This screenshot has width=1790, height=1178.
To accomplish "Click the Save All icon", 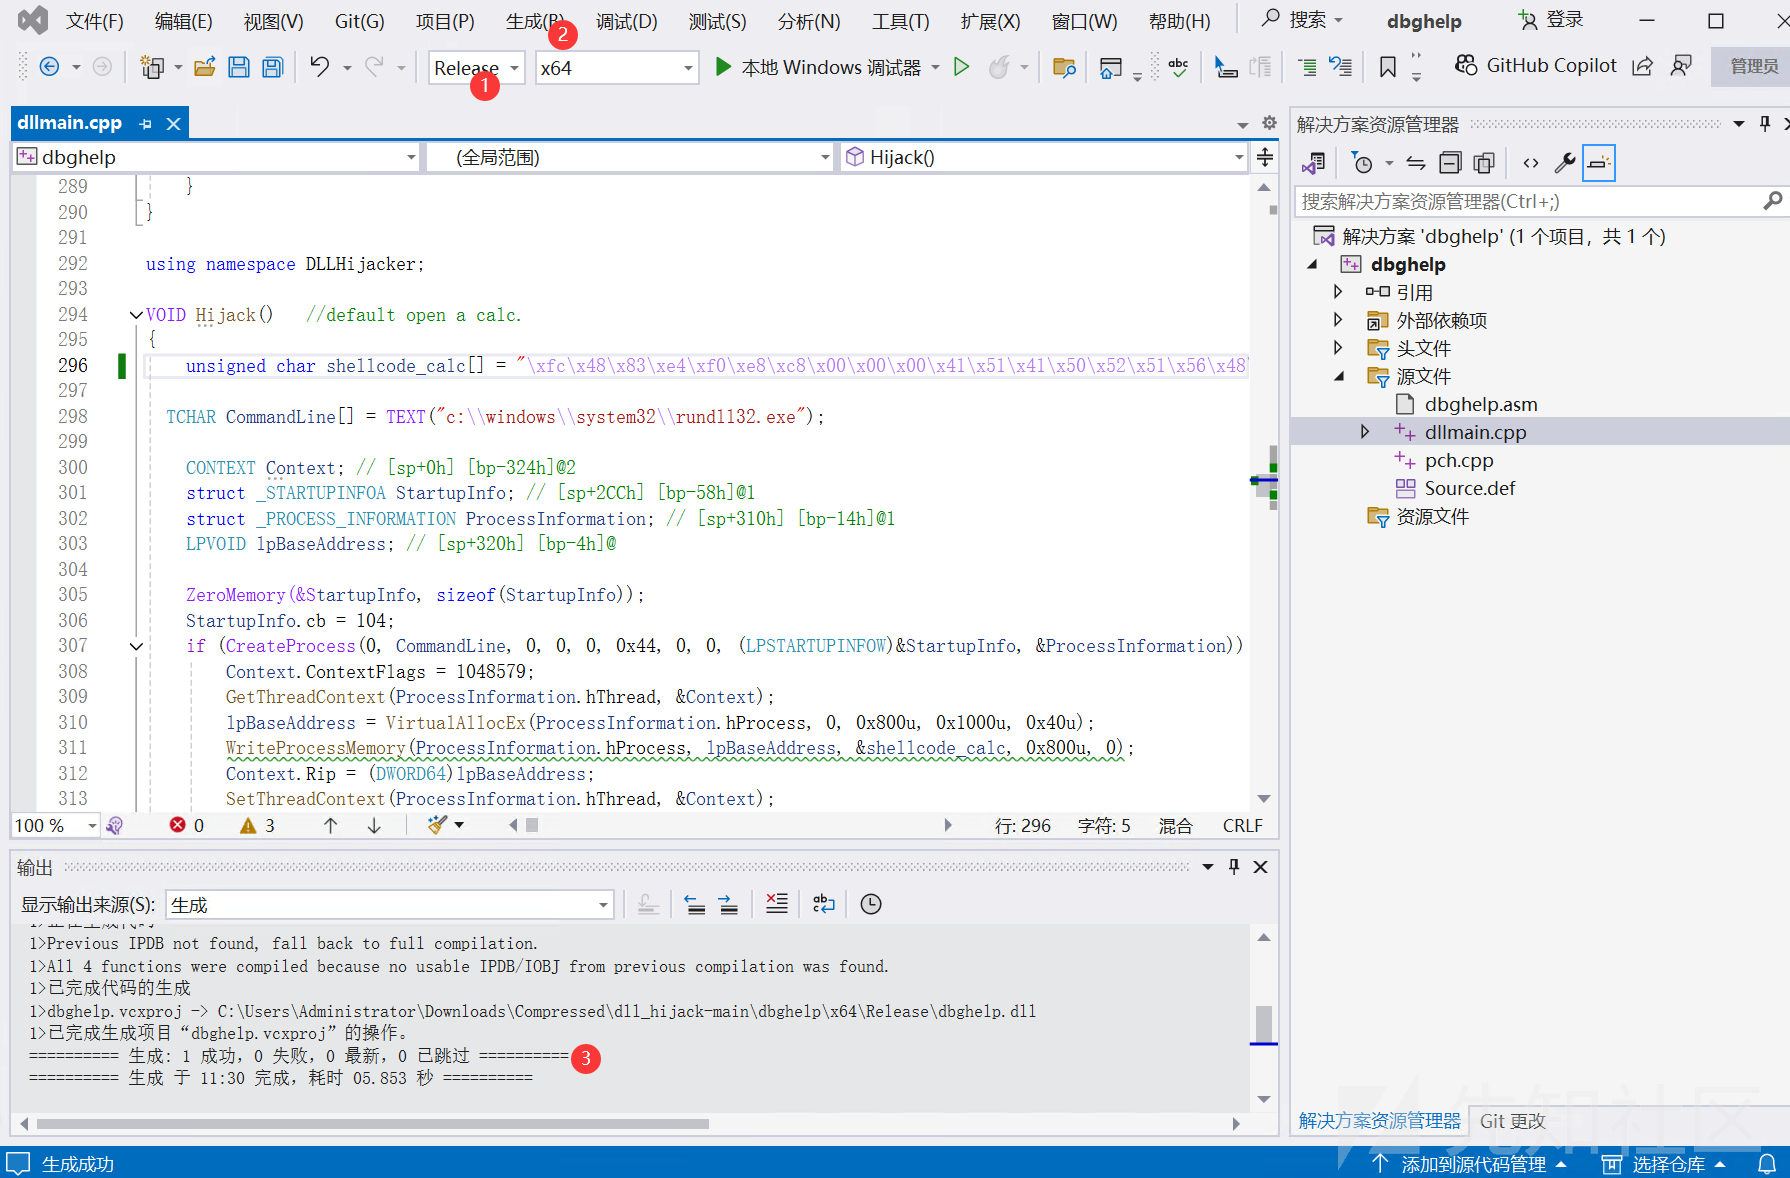I will point(272,67).
